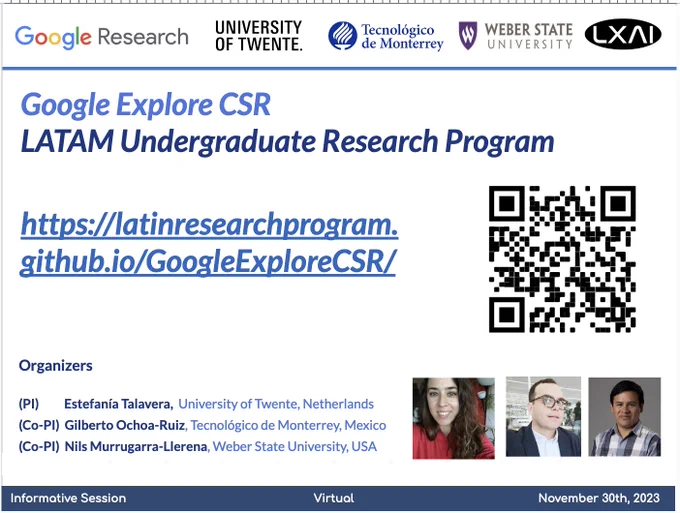This screenshot has height=513, width=680.
Task: Click 'Informative Session' in the footer
Action: (x=68, y=498)
